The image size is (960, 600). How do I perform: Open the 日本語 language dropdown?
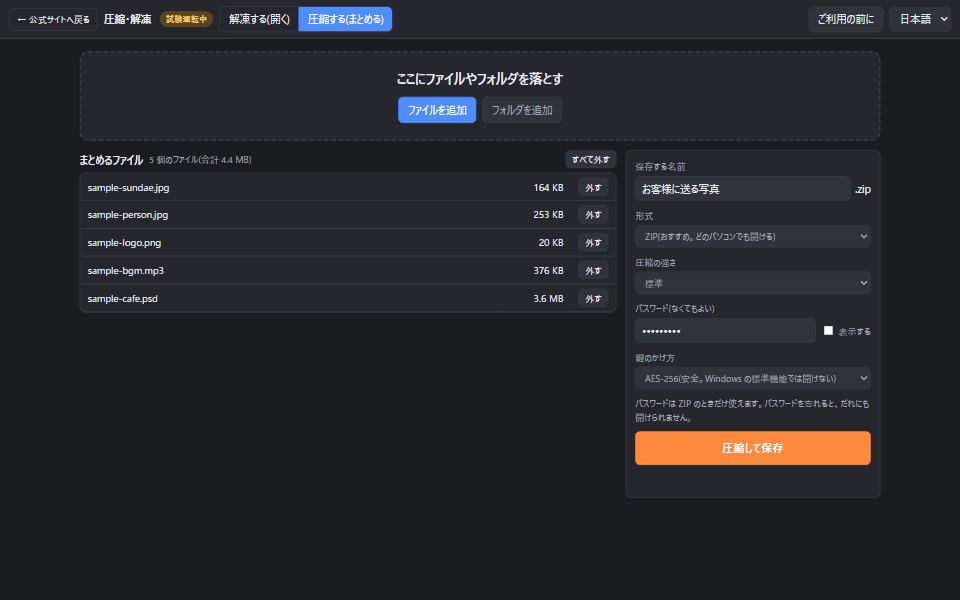coord(920,19)
